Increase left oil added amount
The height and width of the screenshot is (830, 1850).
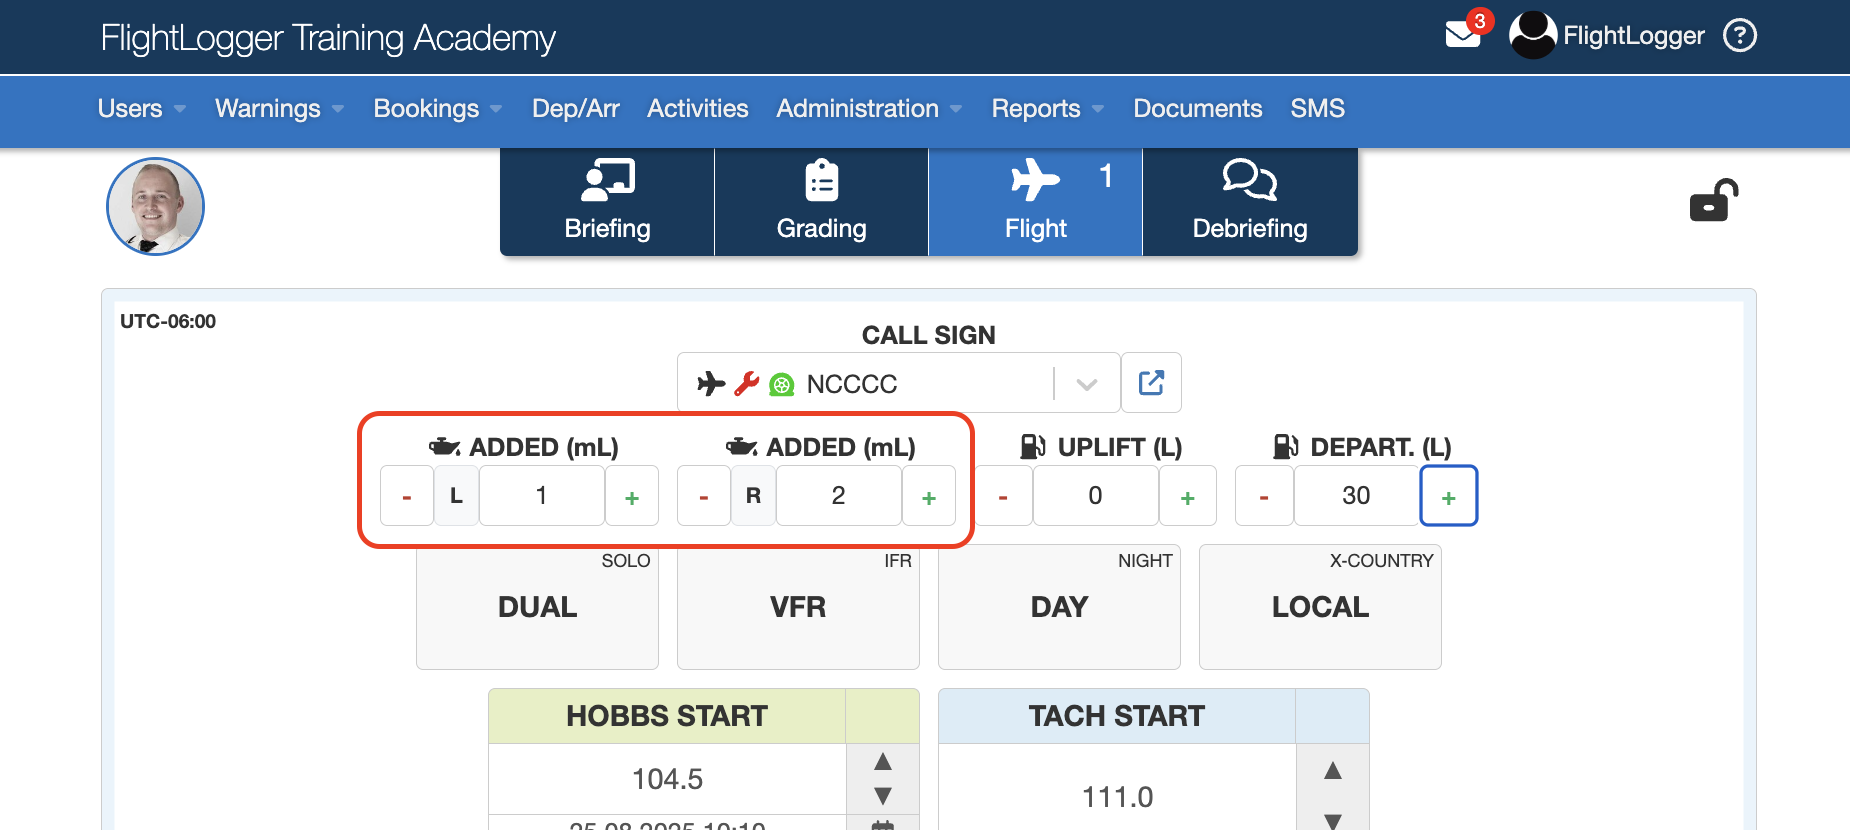[632, 496]
